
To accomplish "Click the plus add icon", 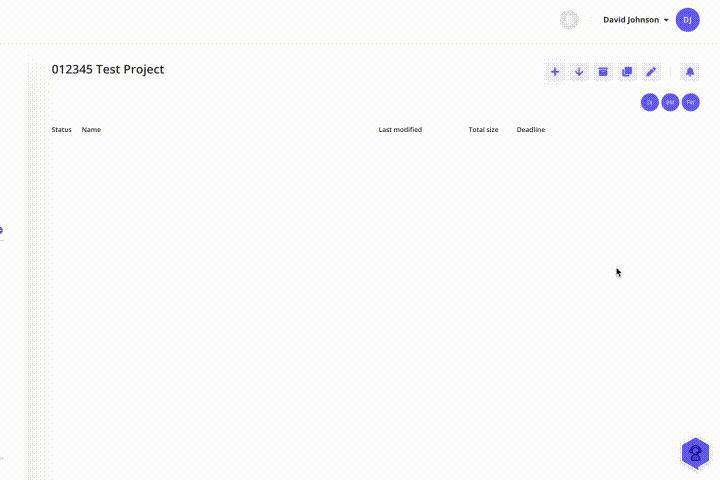I will pos(555,72).
